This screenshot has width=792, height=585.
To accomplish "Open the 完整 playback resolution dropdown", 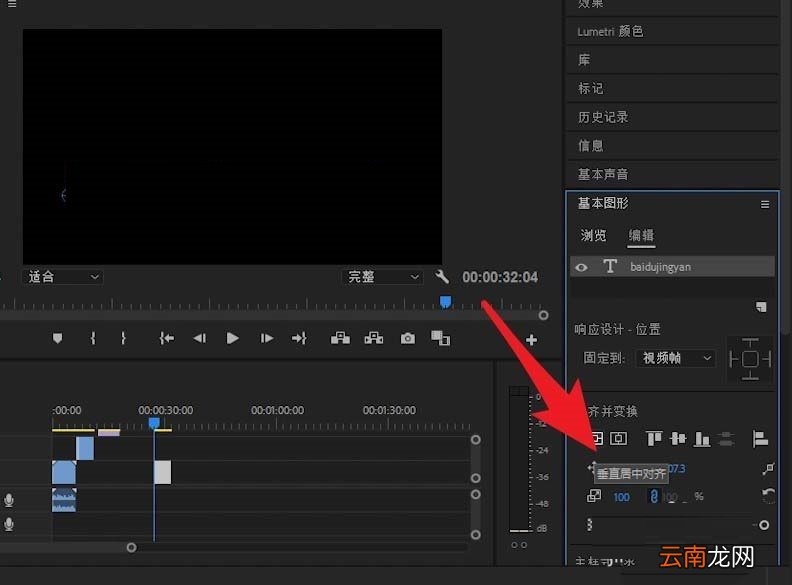I will click(382, 277).
